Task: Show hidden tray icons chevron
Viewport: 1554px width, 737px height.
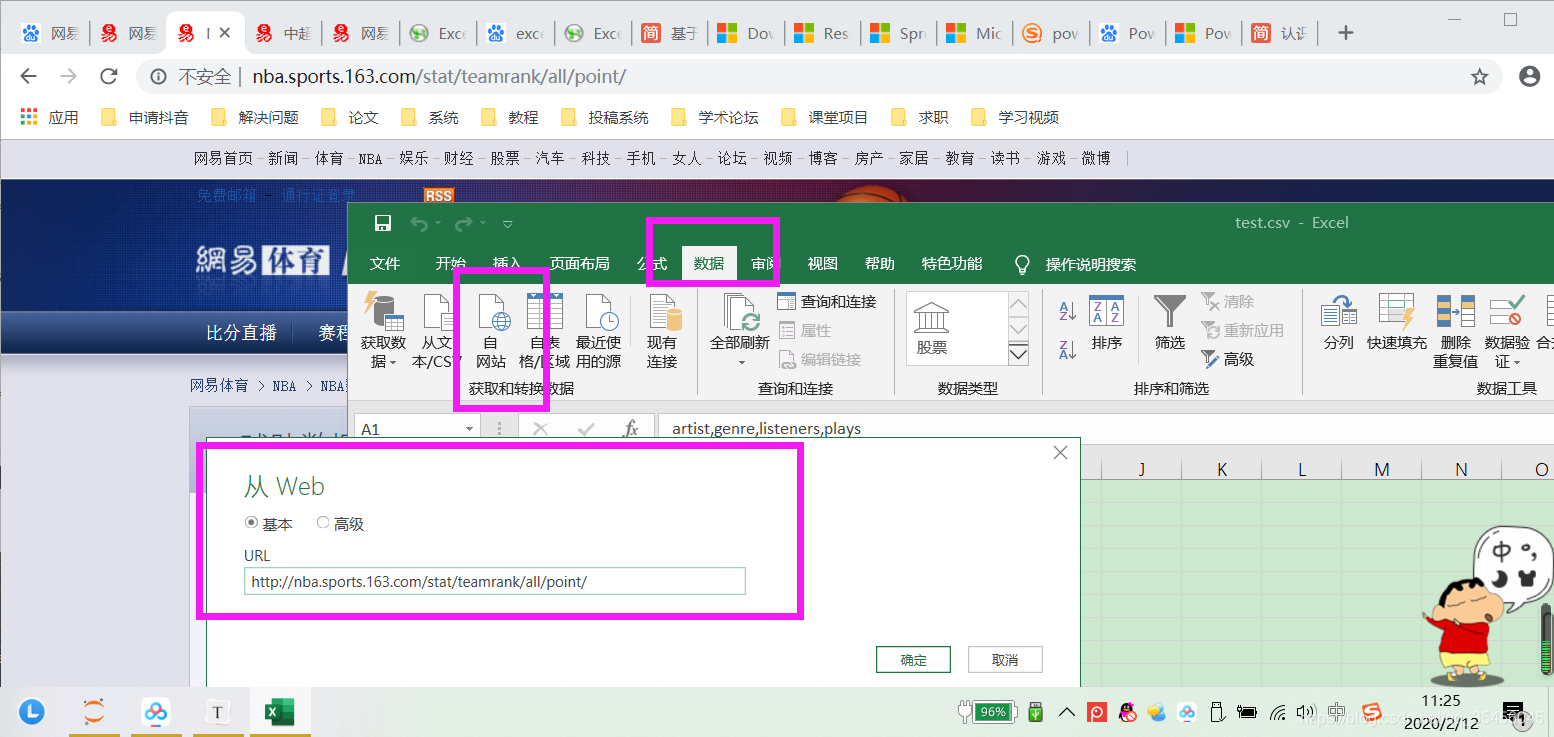Action: [1066, 712]
